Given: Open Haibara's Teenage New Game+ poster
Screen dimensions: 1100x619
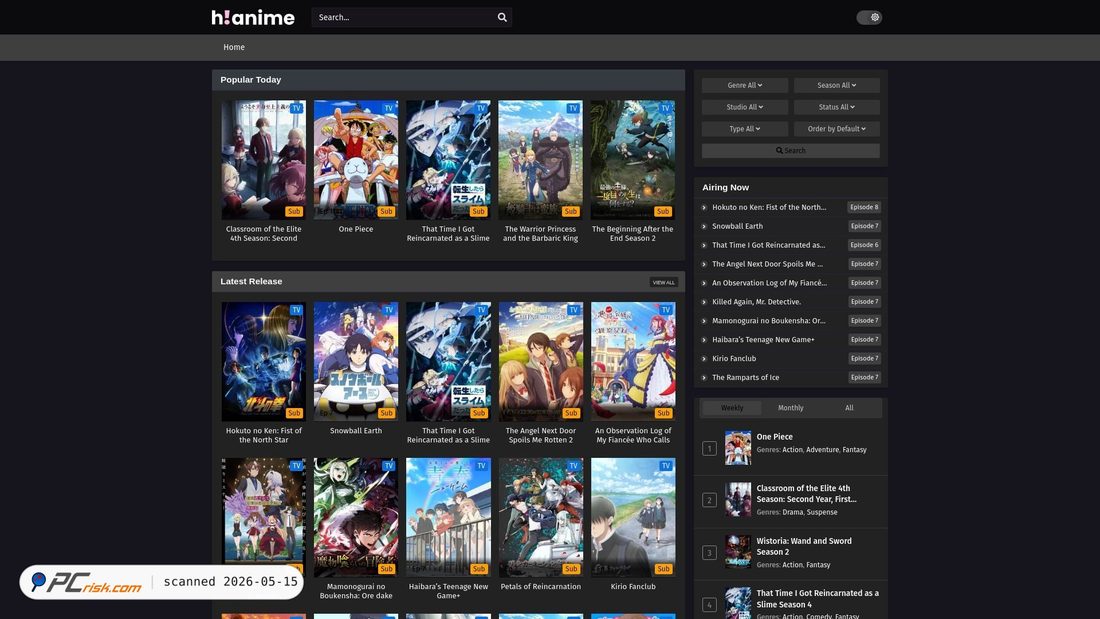Looking at the screenshot, I should pyautogui.click(x=448, y=517).
